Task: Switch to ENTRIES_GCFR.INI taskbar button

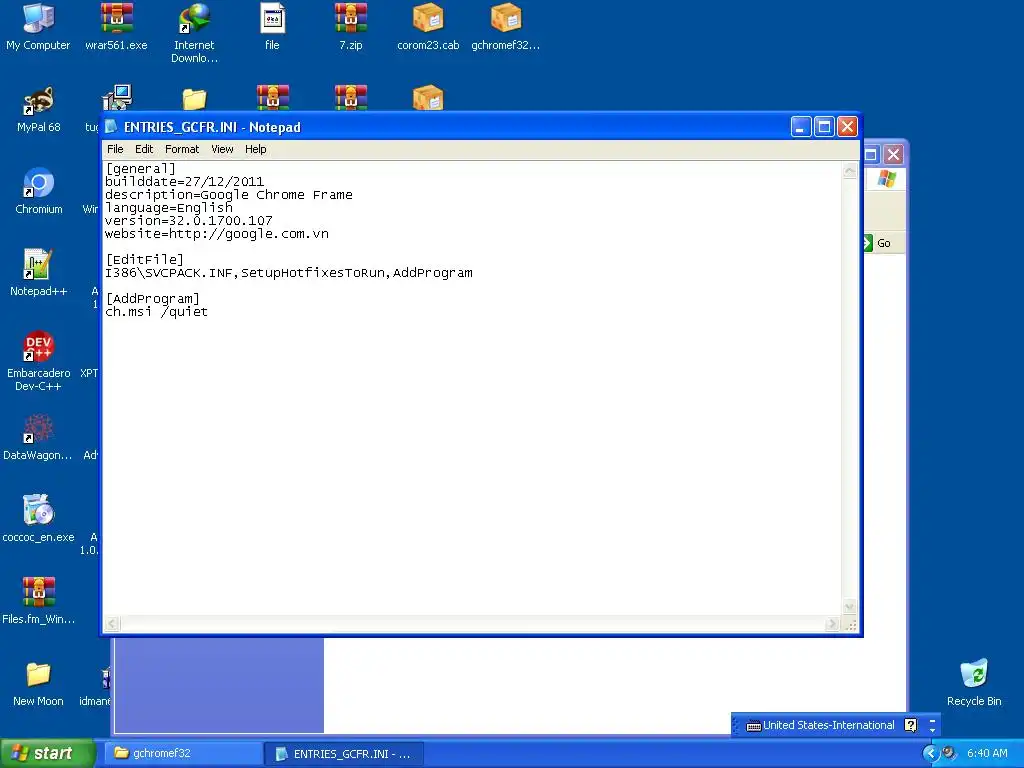Action: pos(344,754)
